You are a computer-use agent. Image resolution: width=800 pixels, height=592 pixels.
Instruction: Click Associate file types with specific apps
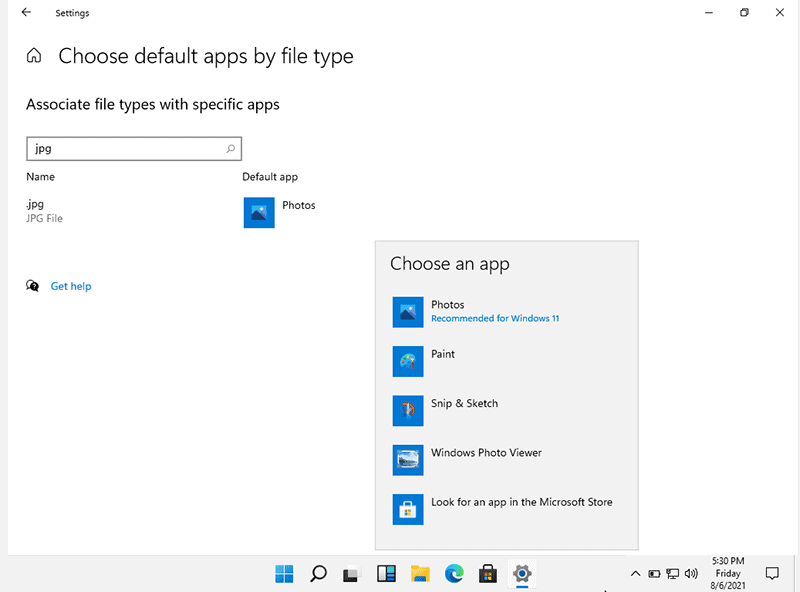pyautogui.click(x=153, y=105)
